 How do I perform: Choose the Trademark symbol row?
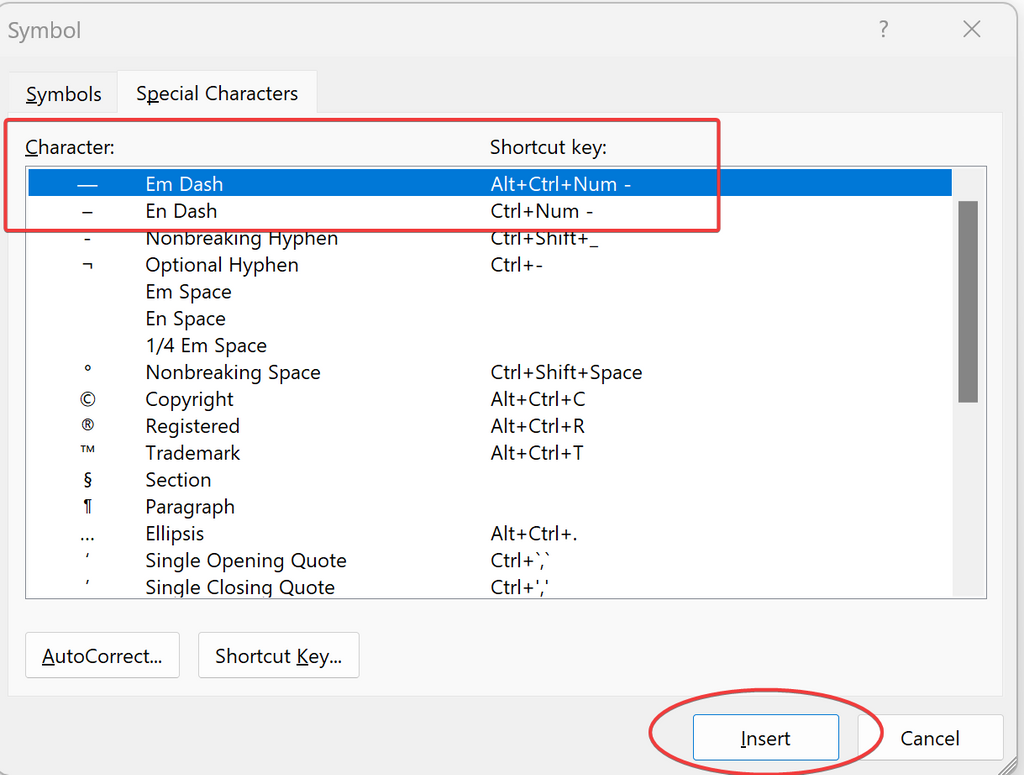click(192, 454)
